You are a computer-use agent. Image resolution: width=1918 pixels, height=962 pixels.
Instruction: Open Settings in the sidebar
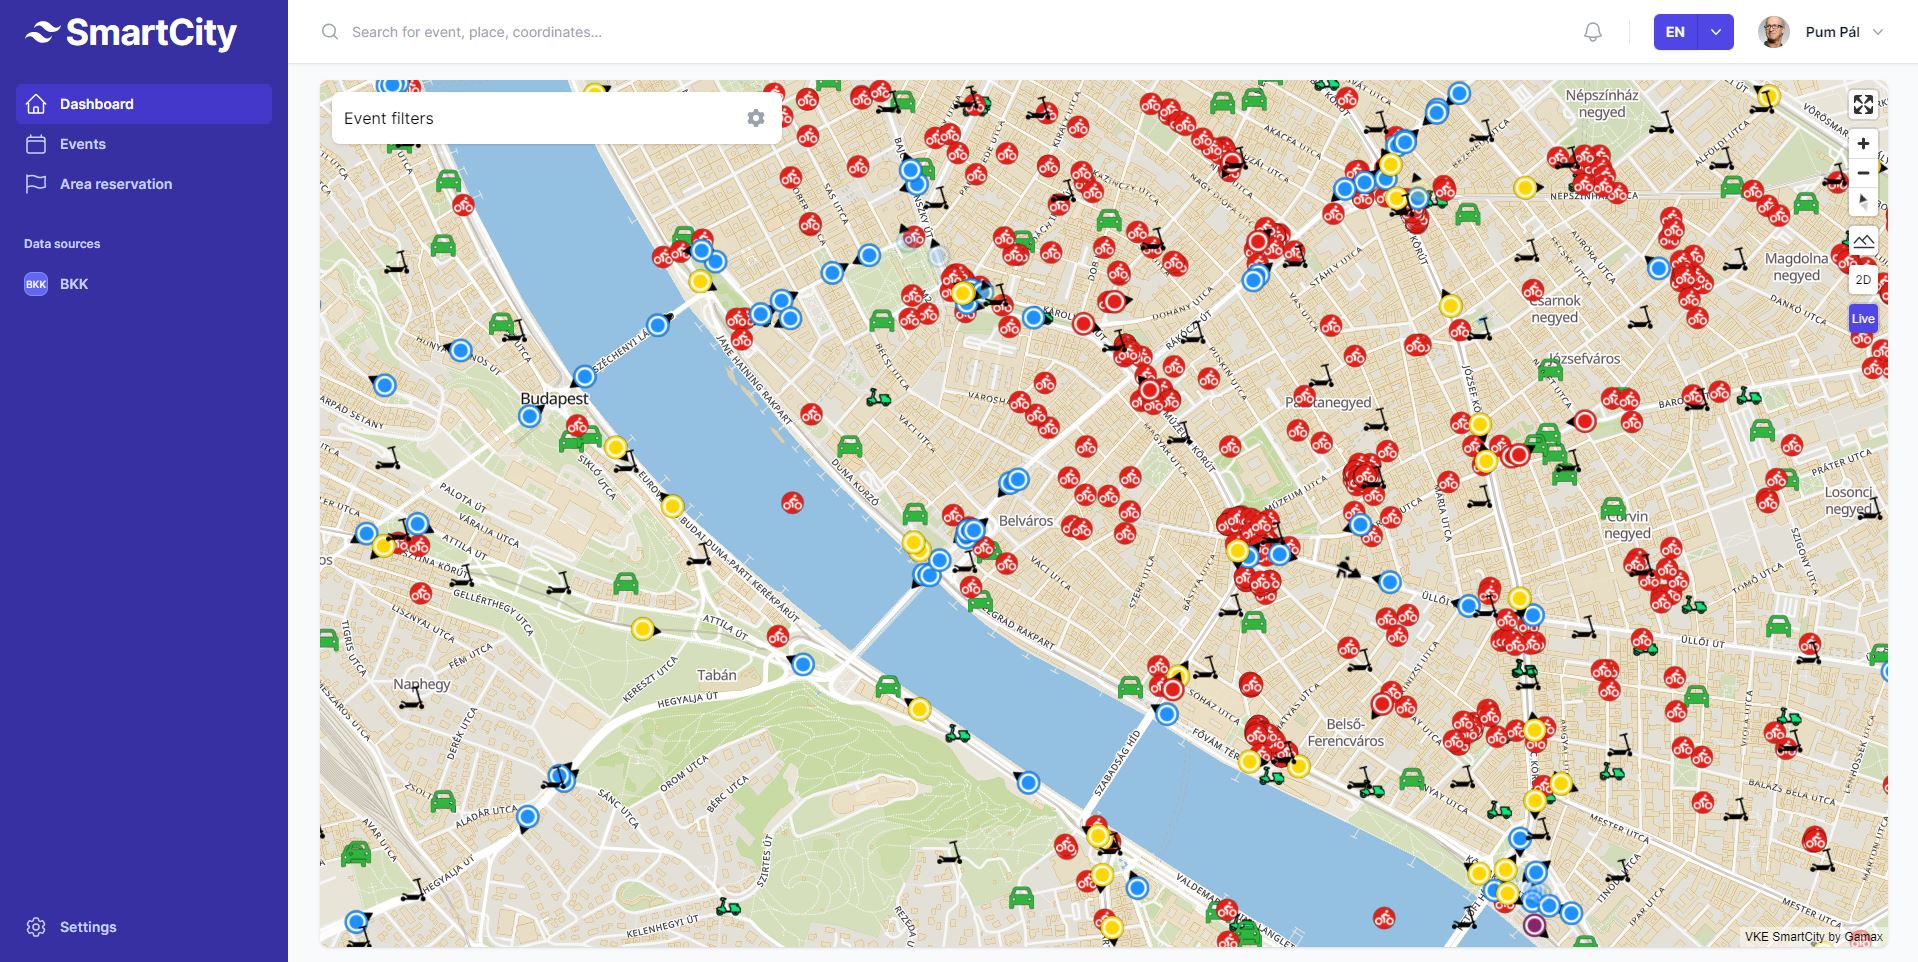[x=87, y=927]
